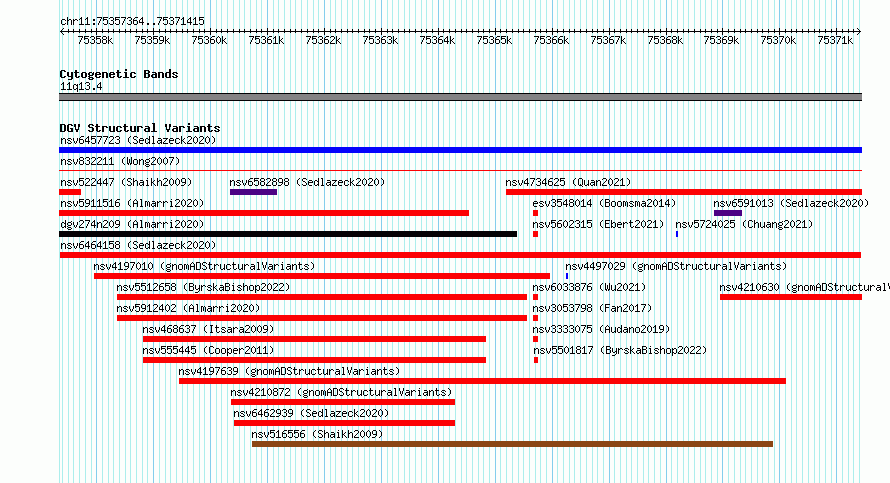Open the nsv832211 (Wong2007) variant label
The image size is (890, 483).
click(x=120, y=161)
